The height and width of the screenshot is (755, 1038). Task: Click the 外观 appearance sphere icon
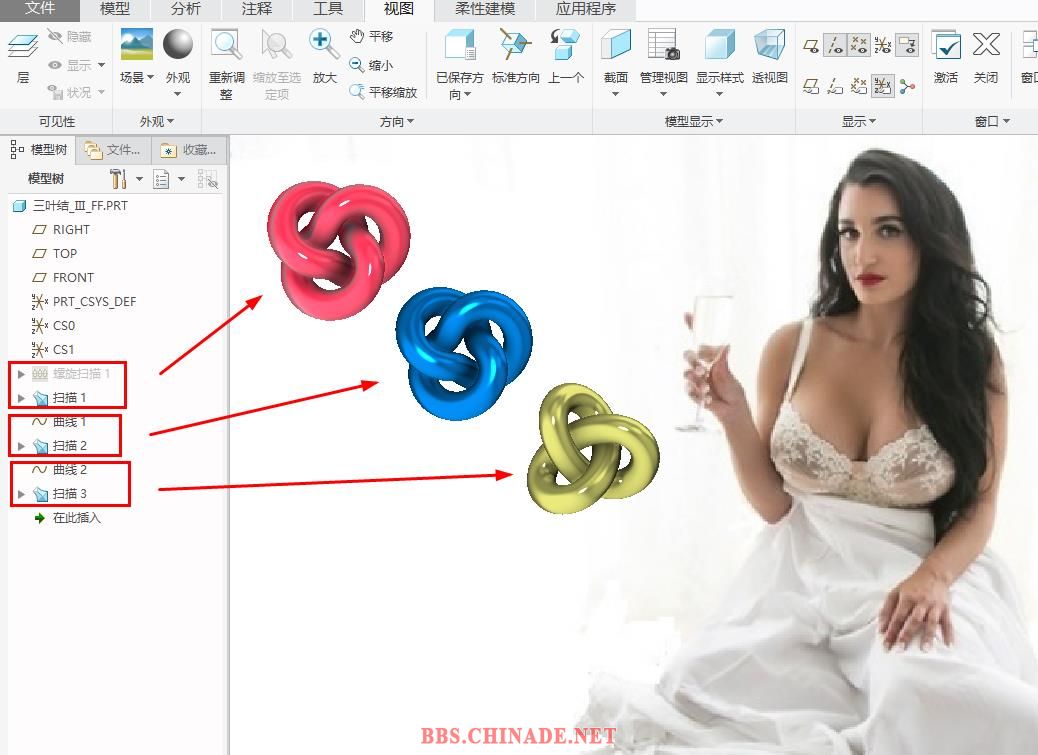pos(177,44)
